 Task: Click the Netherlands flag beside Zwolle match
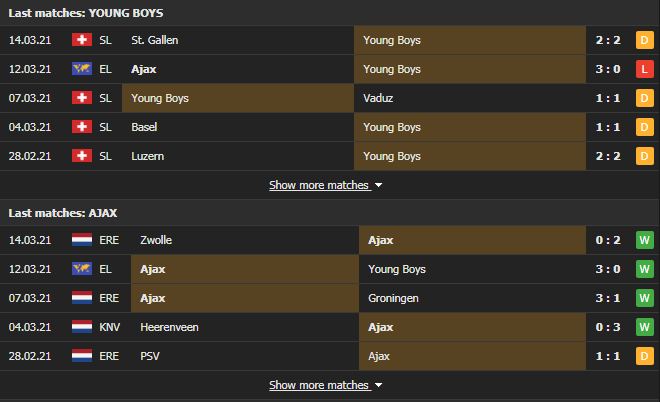(82, 240)
